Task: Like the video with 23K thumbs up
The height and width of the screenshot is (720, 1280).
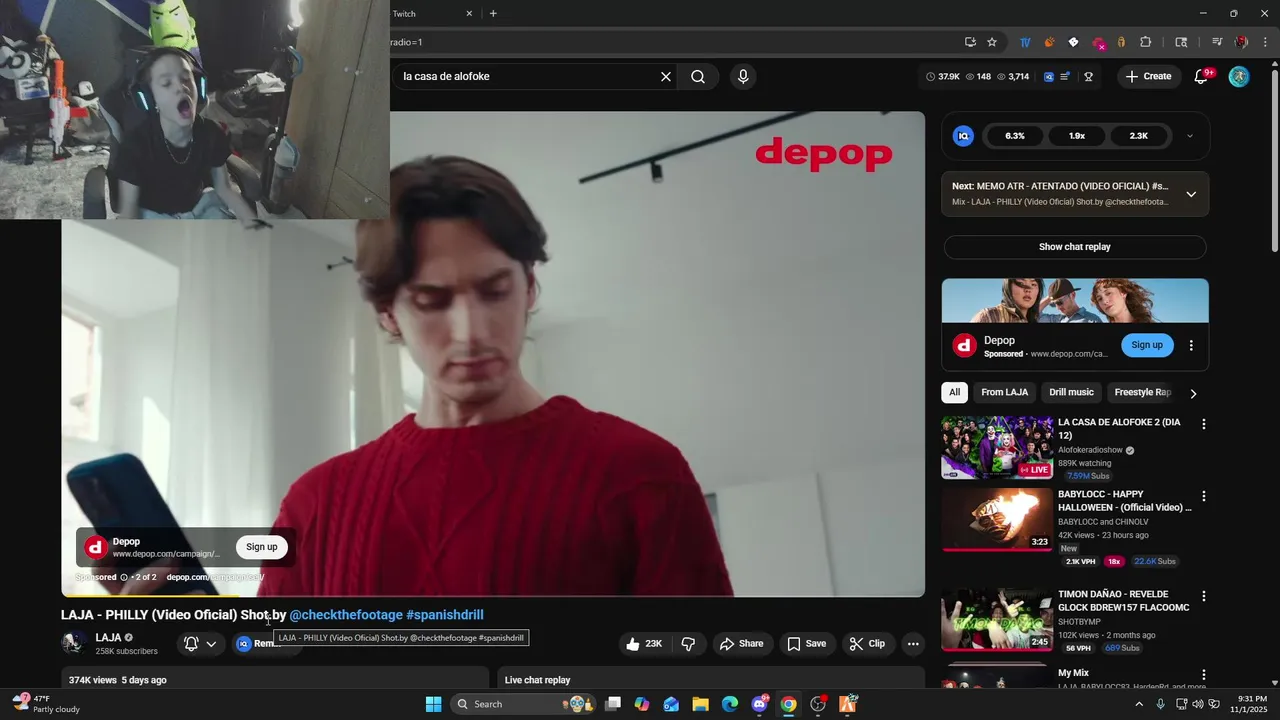Action: 643,644
